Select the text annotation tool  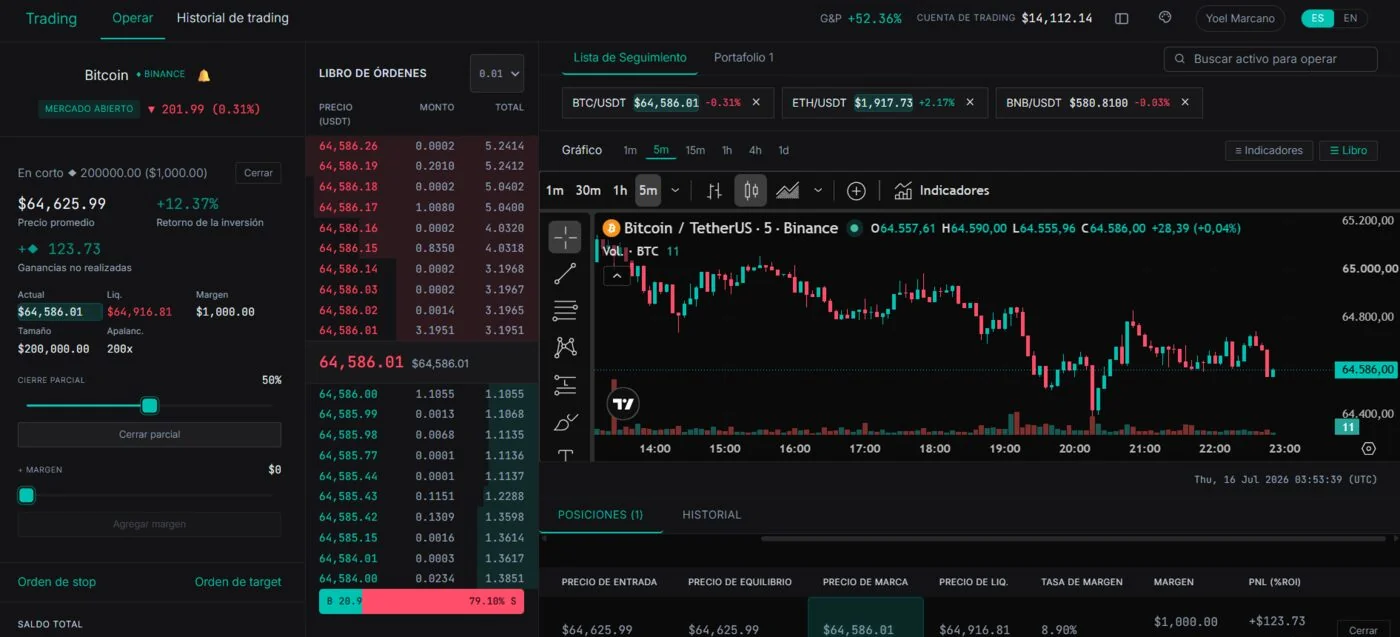pyautogui.click(x=565, y=455)
